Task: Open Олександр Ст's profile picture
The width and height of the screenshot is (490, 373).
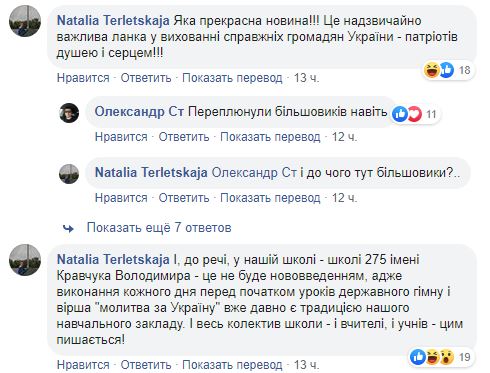Action: point(69,113)
